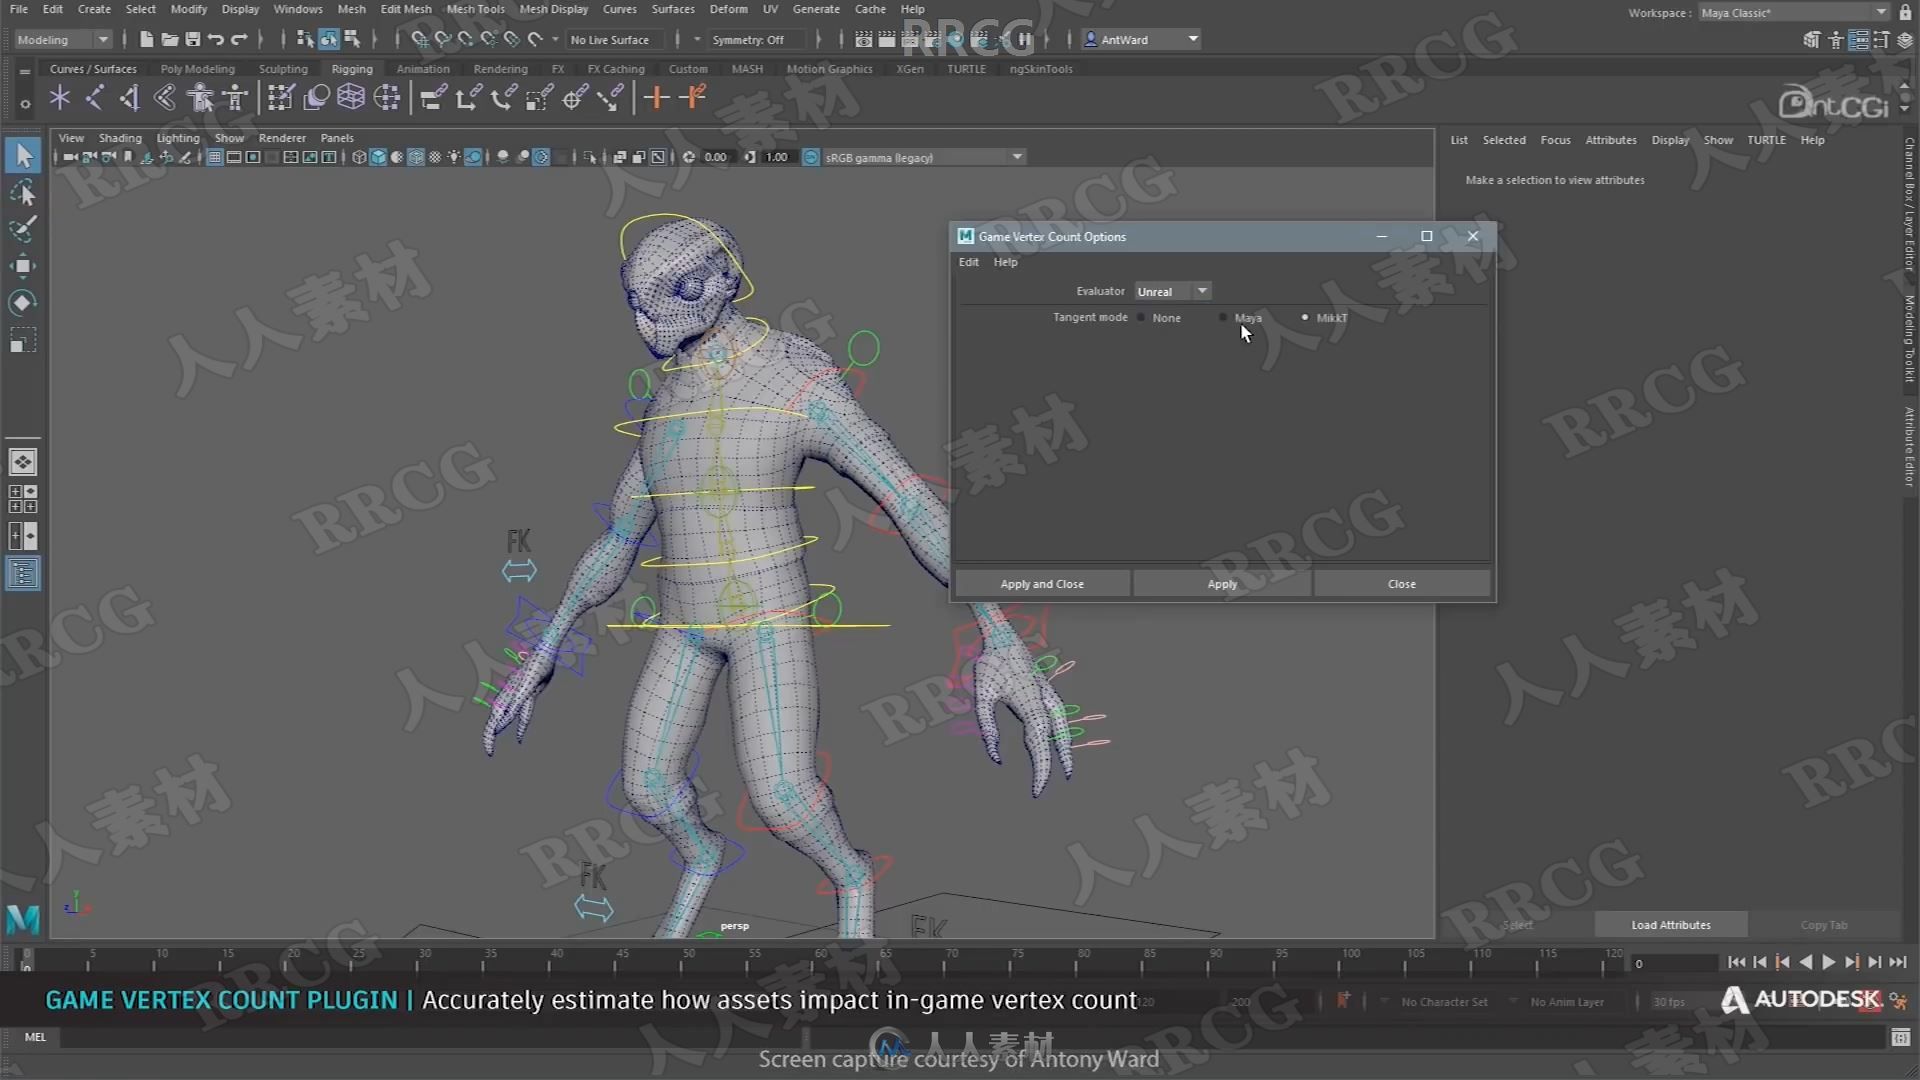The image size is (1920, 1080).
Task: Select the Create Locator star icon on shelf
Action: pyautogui.click(x=60, y=97)
